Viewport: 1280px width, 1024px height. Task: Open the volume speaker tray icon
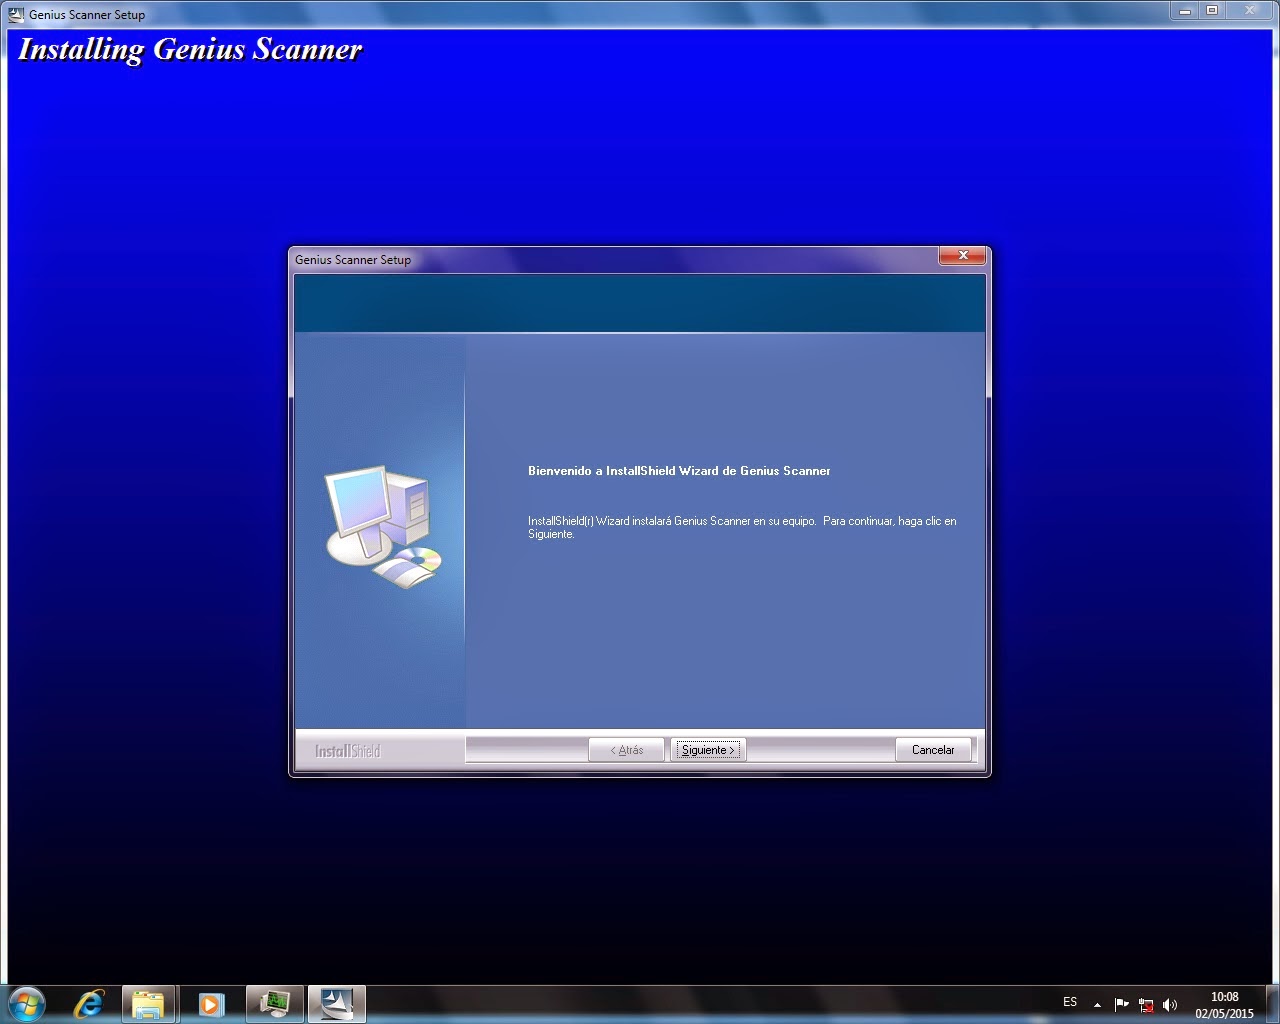1171,1004
